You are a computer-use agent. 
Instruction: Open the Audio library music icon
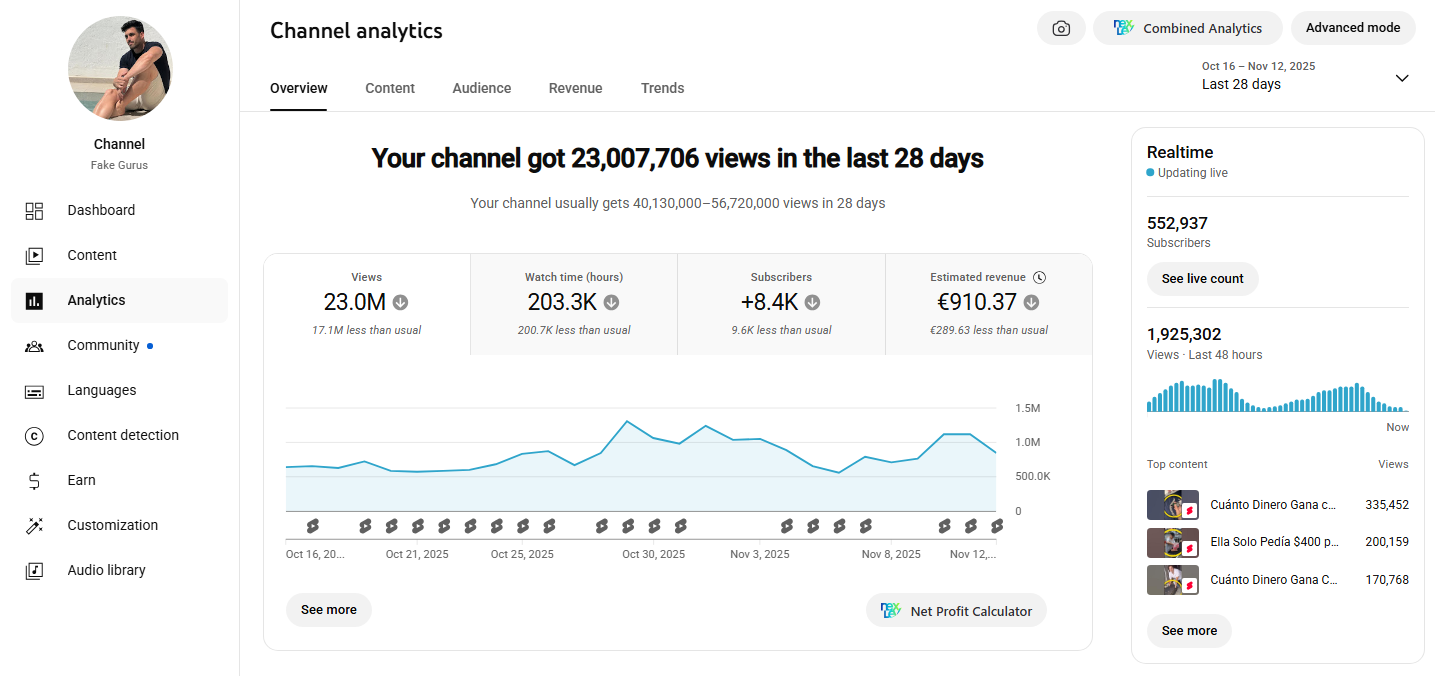tap(34, 571)
